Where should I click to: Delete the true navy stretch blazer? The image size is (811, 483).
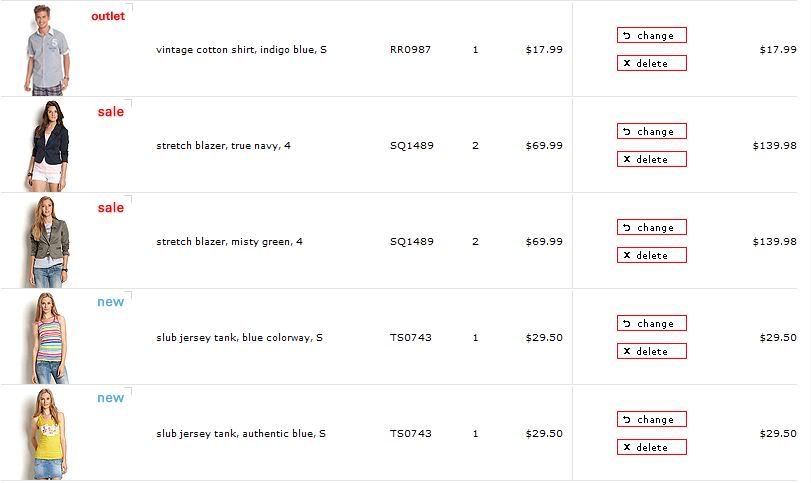[652, 159]
